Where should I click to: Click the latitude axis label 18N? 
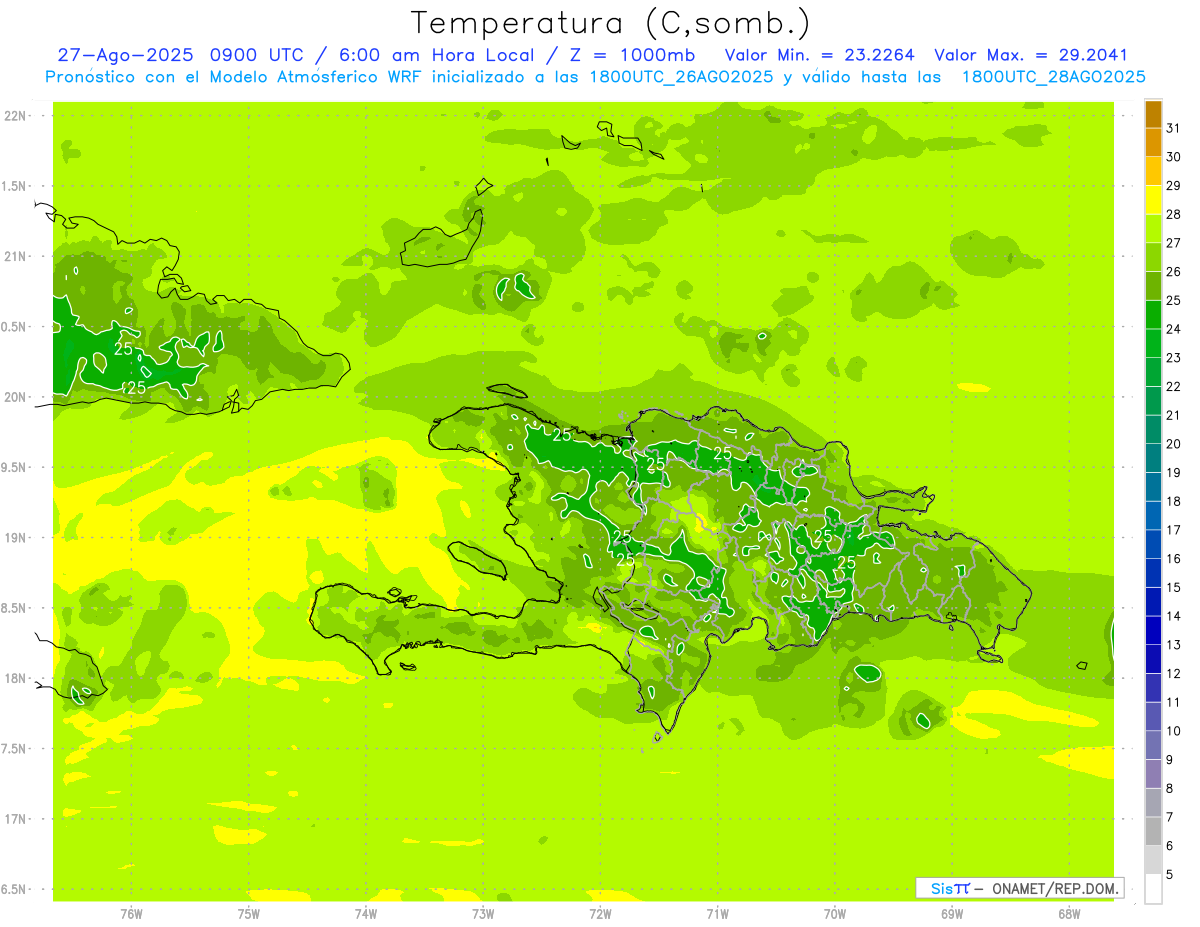pyautogui.click(x=16, y=679)
